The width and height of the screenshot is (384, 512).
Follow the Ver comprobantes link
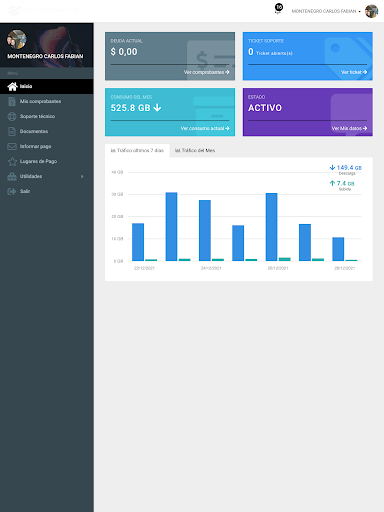[x=206, y=72]
